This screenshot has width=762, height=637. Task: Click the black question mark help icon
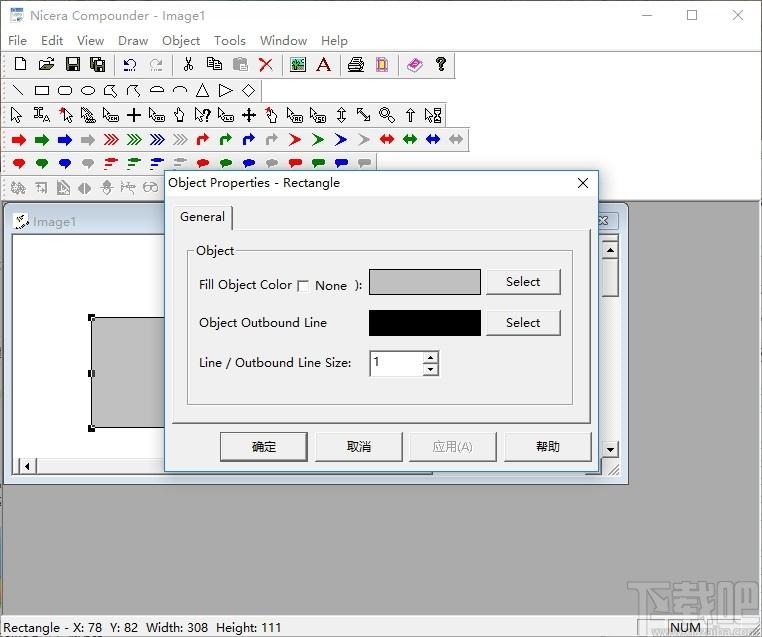point(441,64)
